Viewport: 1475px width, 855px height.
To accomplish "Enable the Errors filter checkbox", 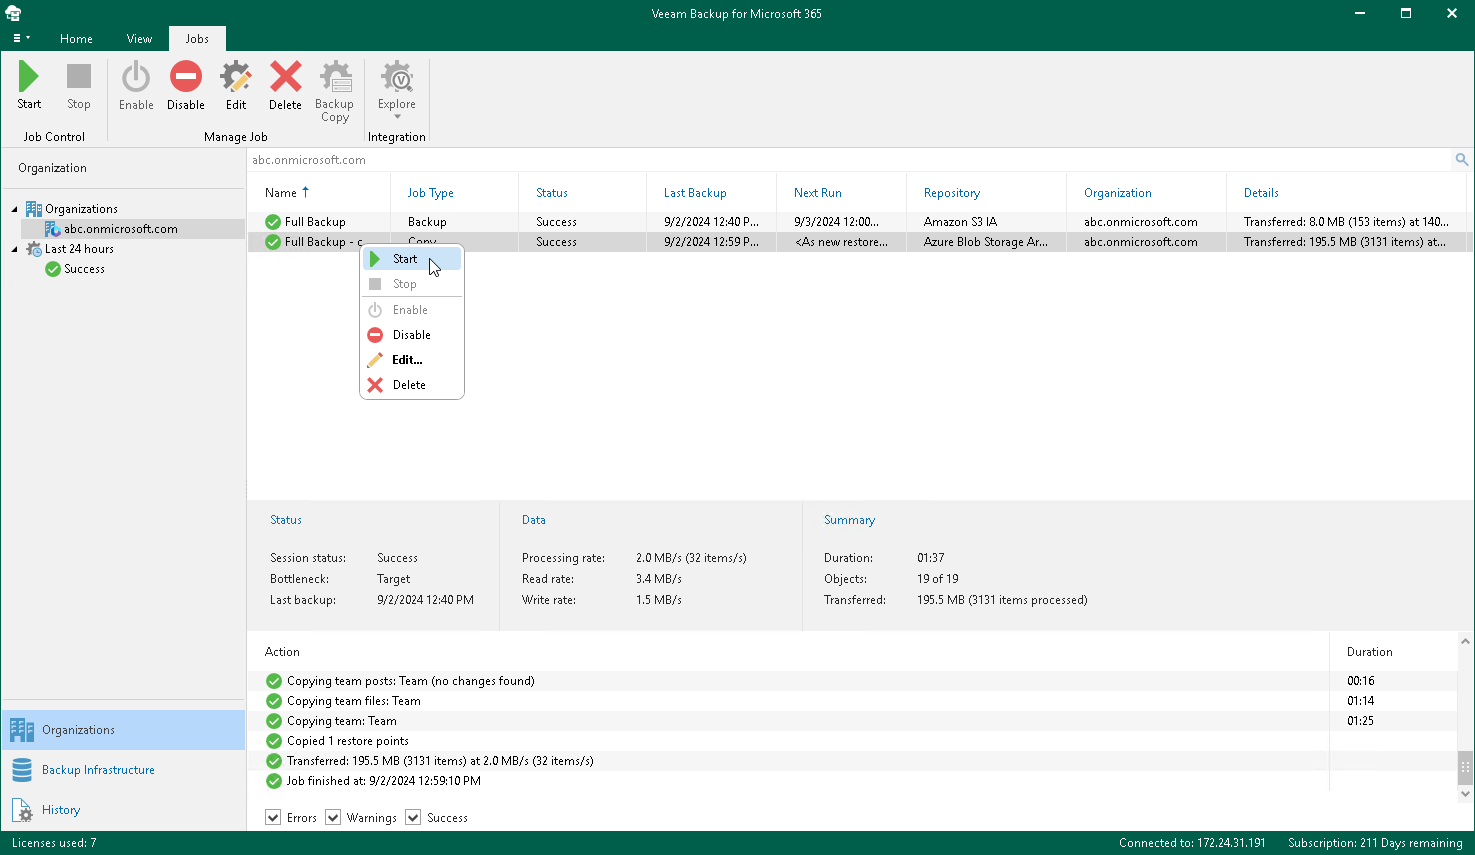I will tap(273, 817).
